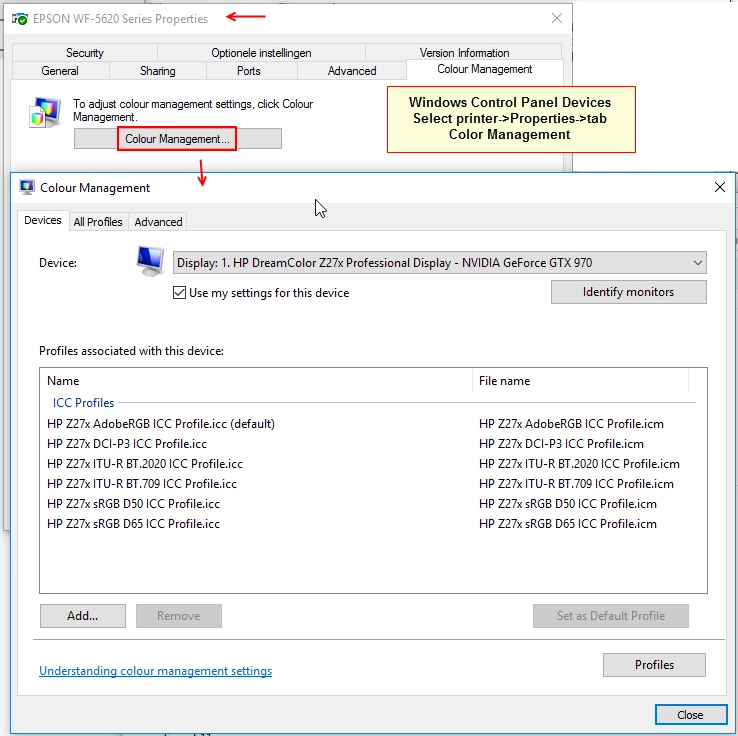The height and width of the screenshot is (736, 738).
Task: Click the EPSON printer icon in the title bar
Action: (20, 19)
